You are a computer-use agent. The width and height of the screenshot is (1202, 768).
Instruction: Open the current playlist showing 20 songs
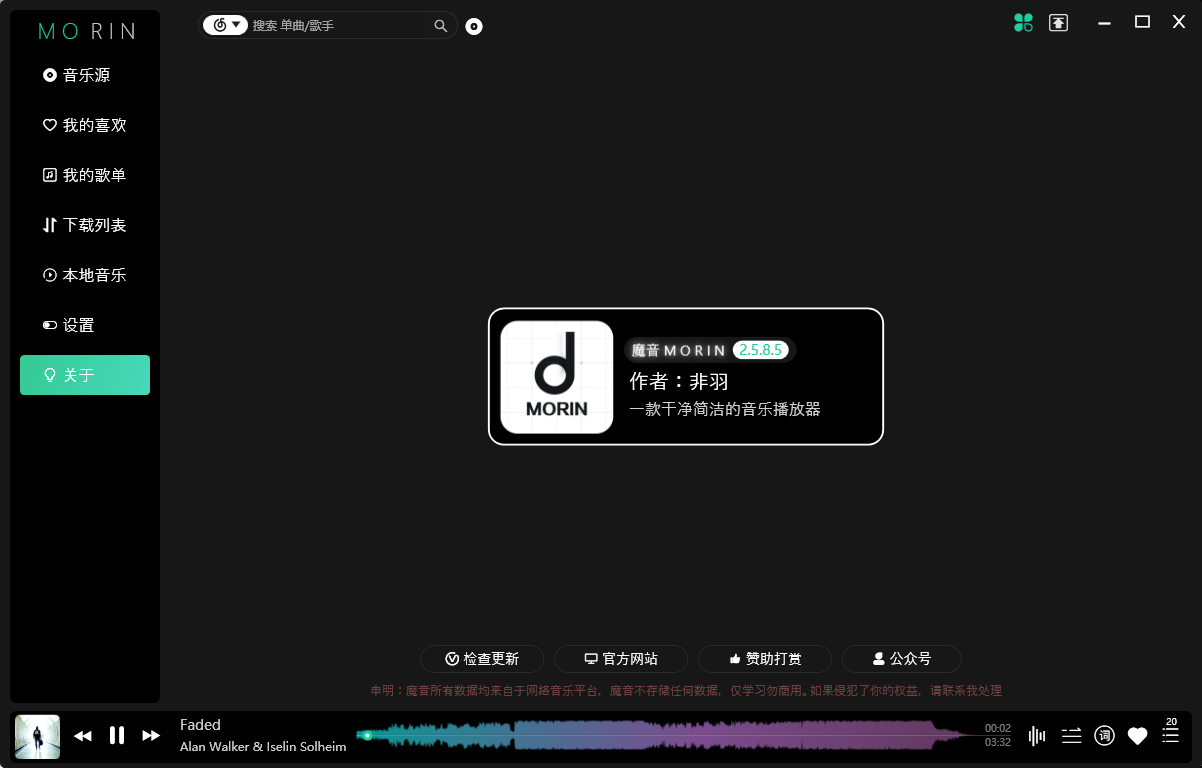click(x=1170, y=736)
